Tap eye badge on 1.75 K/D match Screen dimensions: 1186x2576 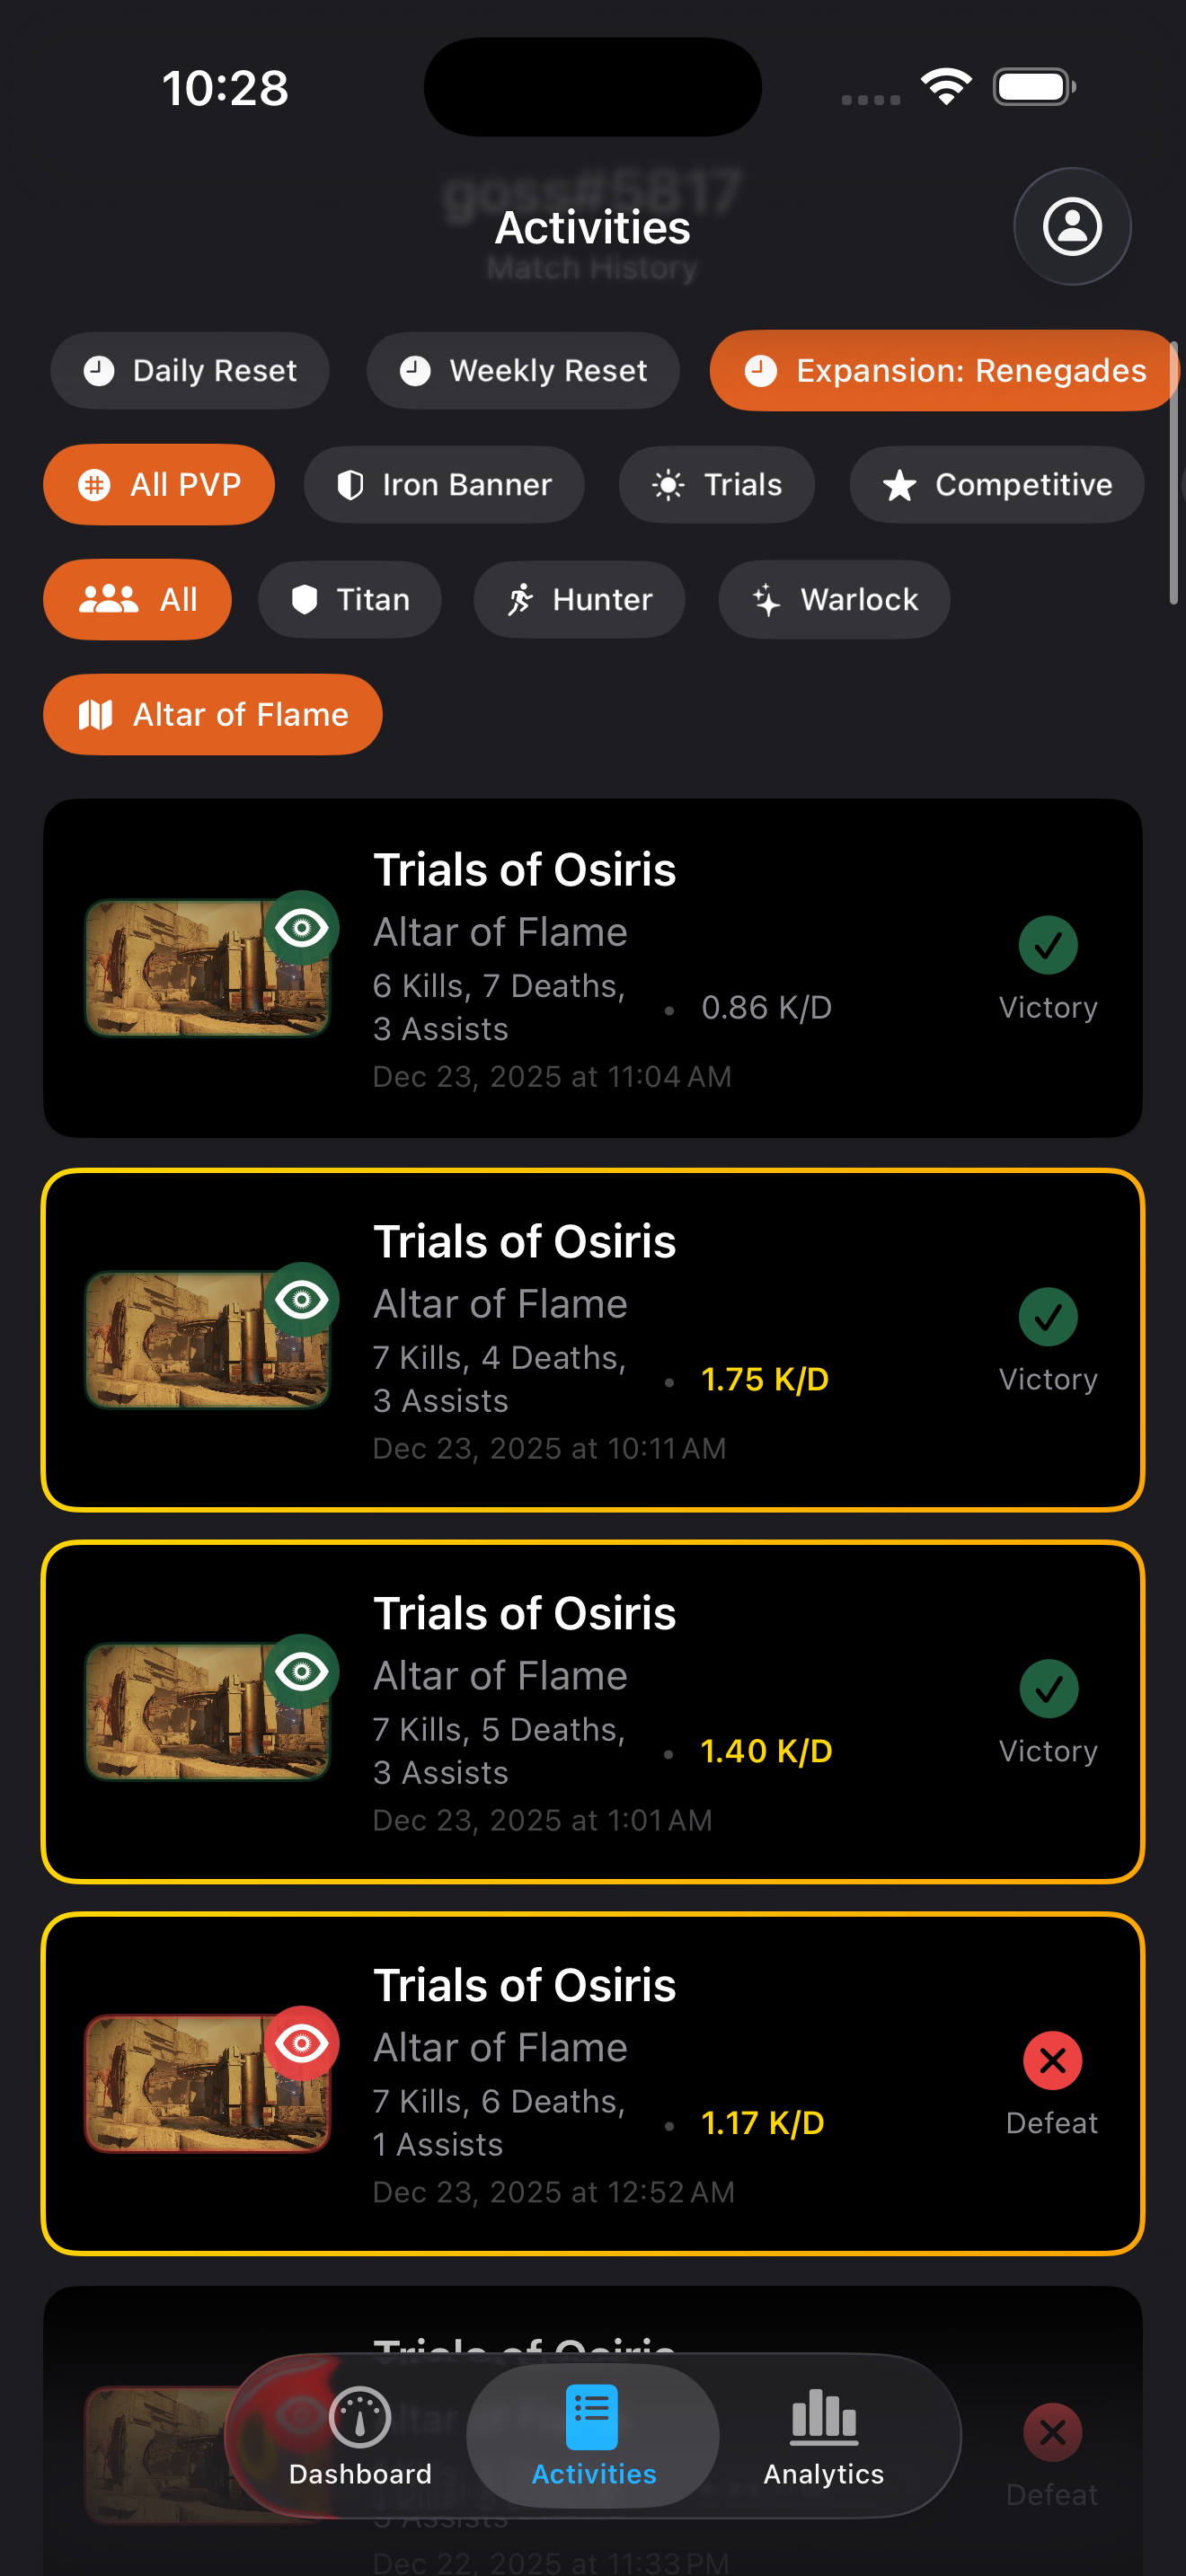[302, 1300]
